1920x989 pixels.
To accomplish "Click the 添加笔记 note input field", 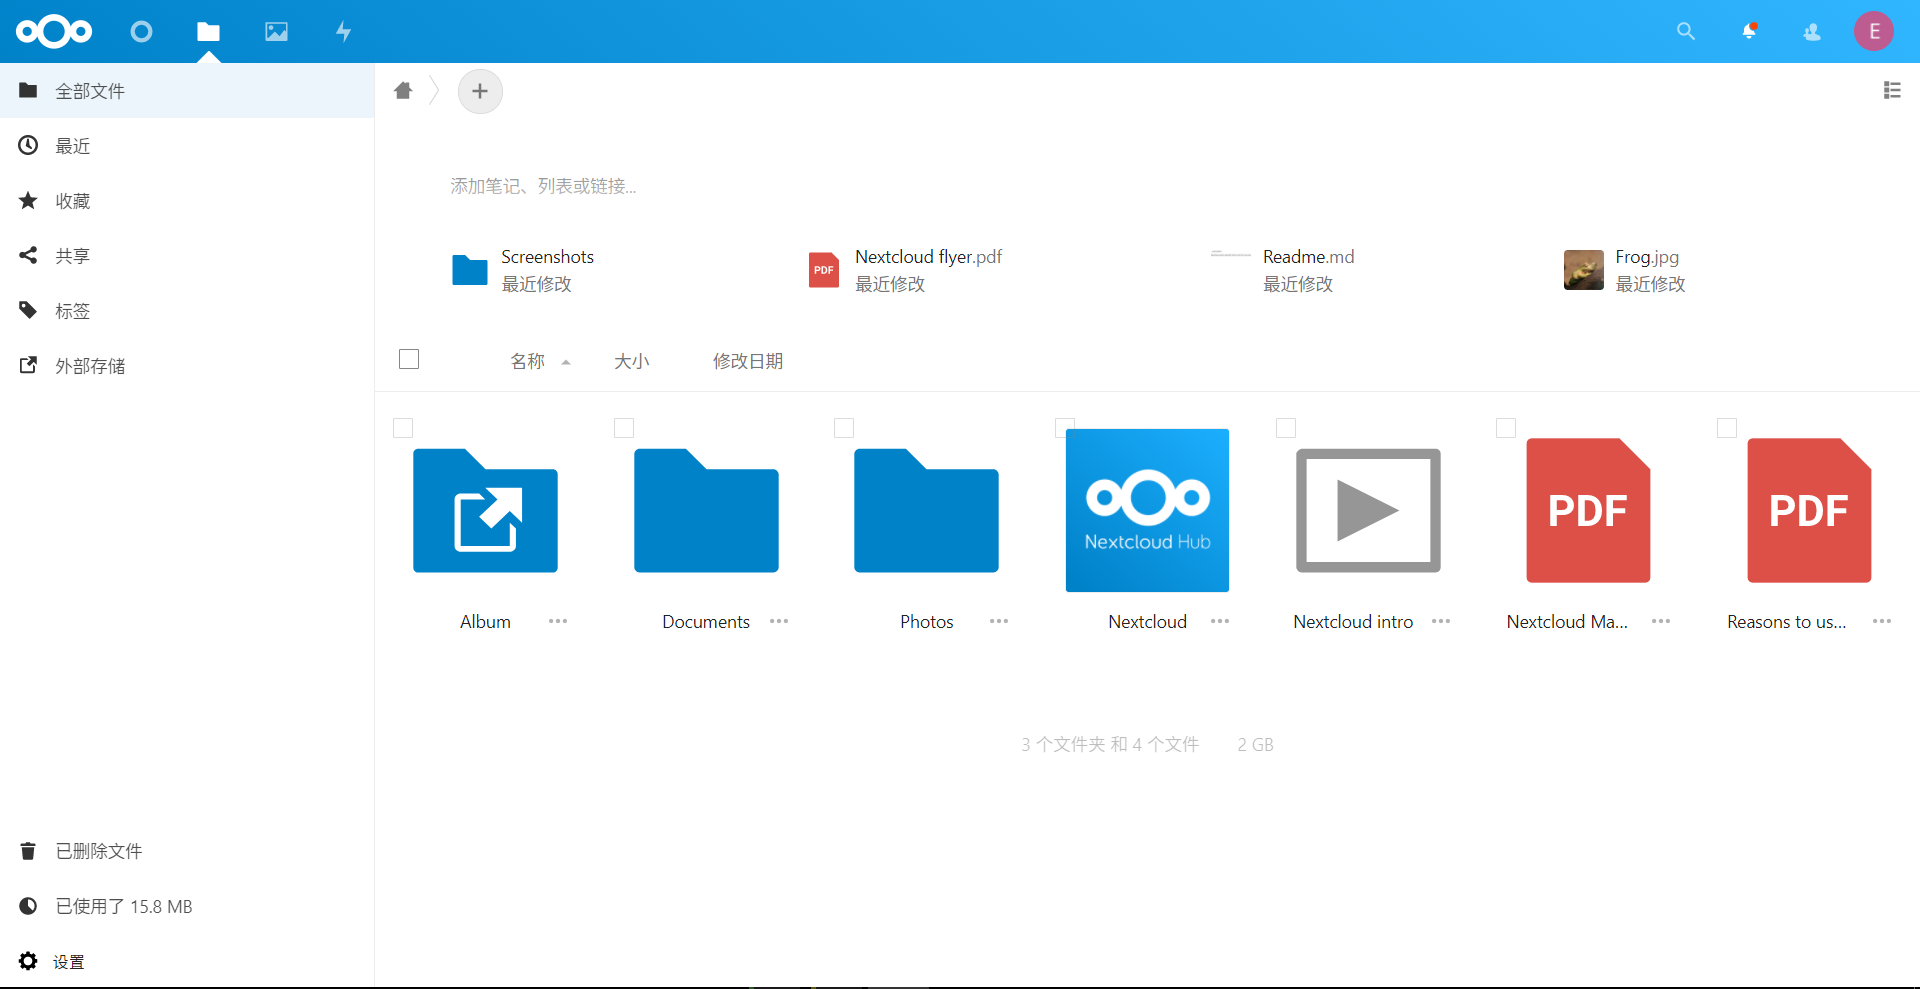I will pos(543,186).
